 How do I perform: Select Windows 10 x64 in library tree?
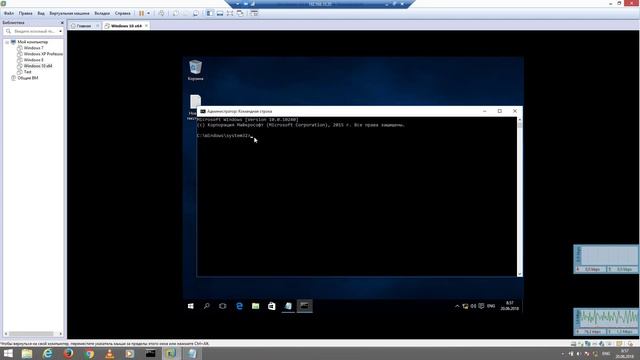[x=38, y=66]
